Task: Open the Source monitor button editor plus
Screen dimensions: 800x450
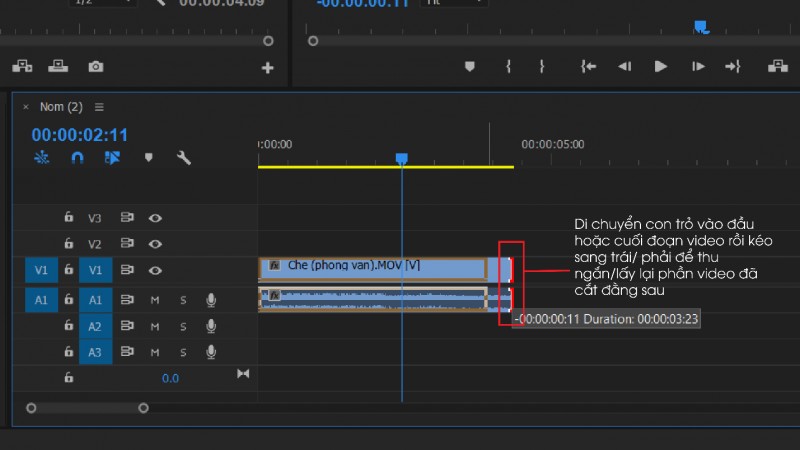Action: coord(267,67)
